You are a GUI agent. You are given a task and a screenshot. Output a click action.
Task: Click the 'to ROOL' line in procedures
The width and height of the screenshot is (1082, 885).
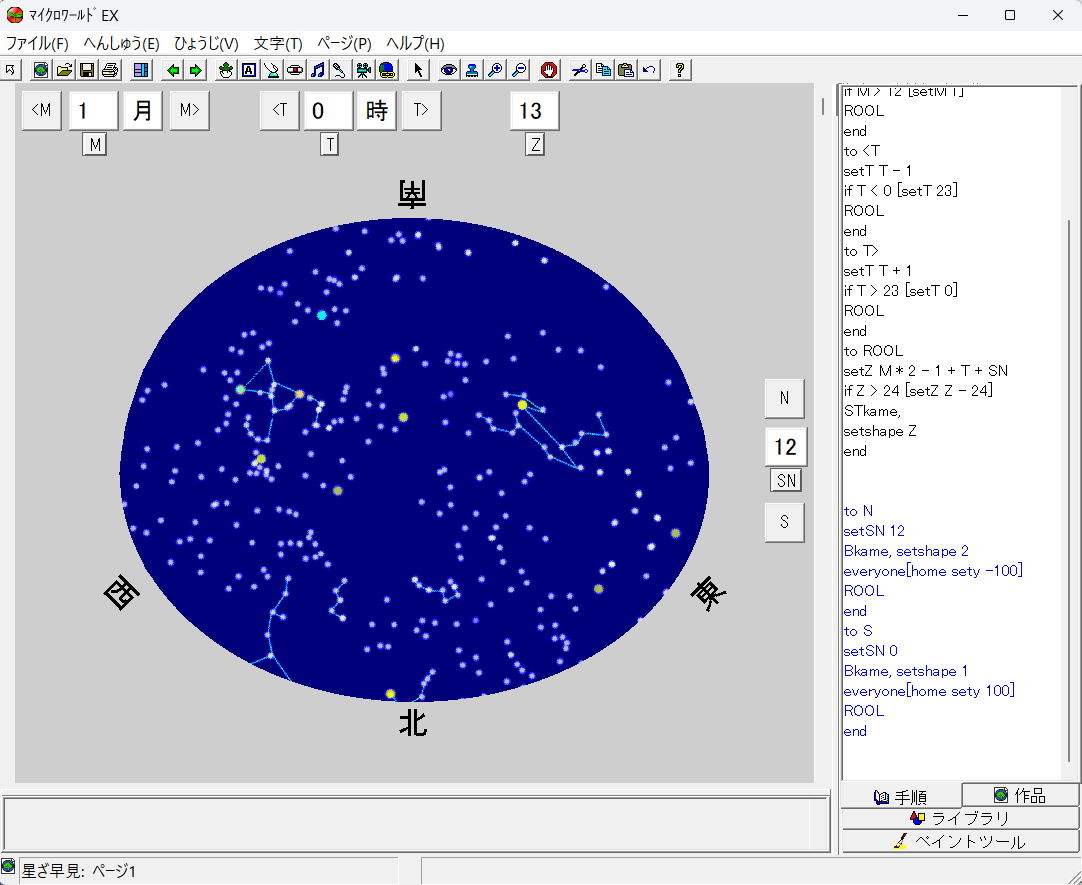click(873, 350)
